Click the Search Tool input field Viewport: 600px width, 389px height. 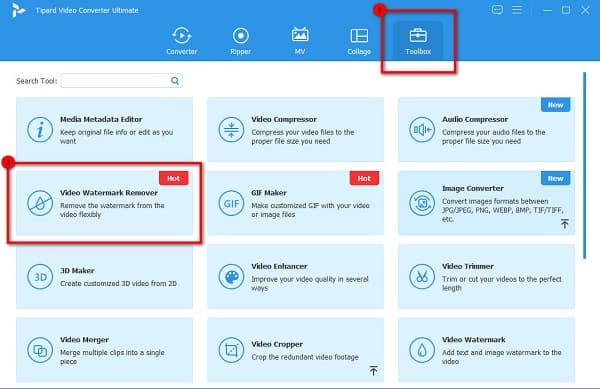tap(122, 81)
